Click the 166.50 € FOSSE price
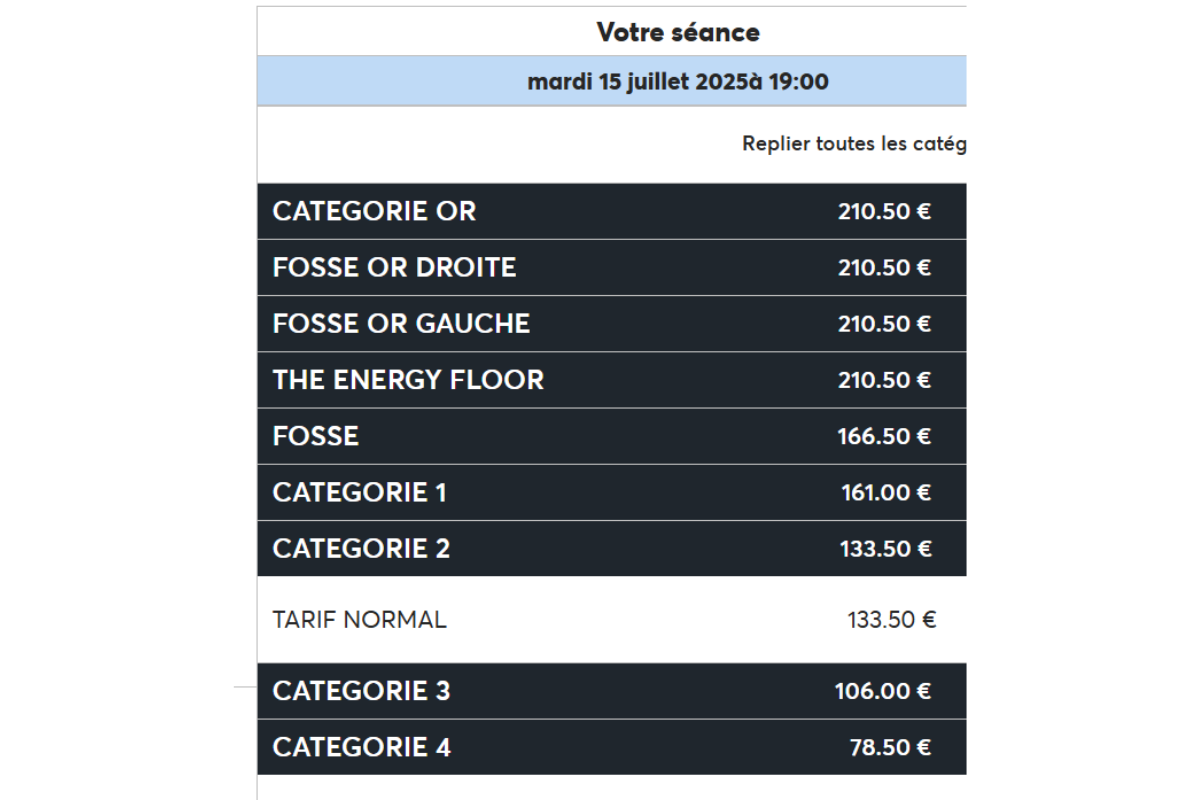 [885, 437]
